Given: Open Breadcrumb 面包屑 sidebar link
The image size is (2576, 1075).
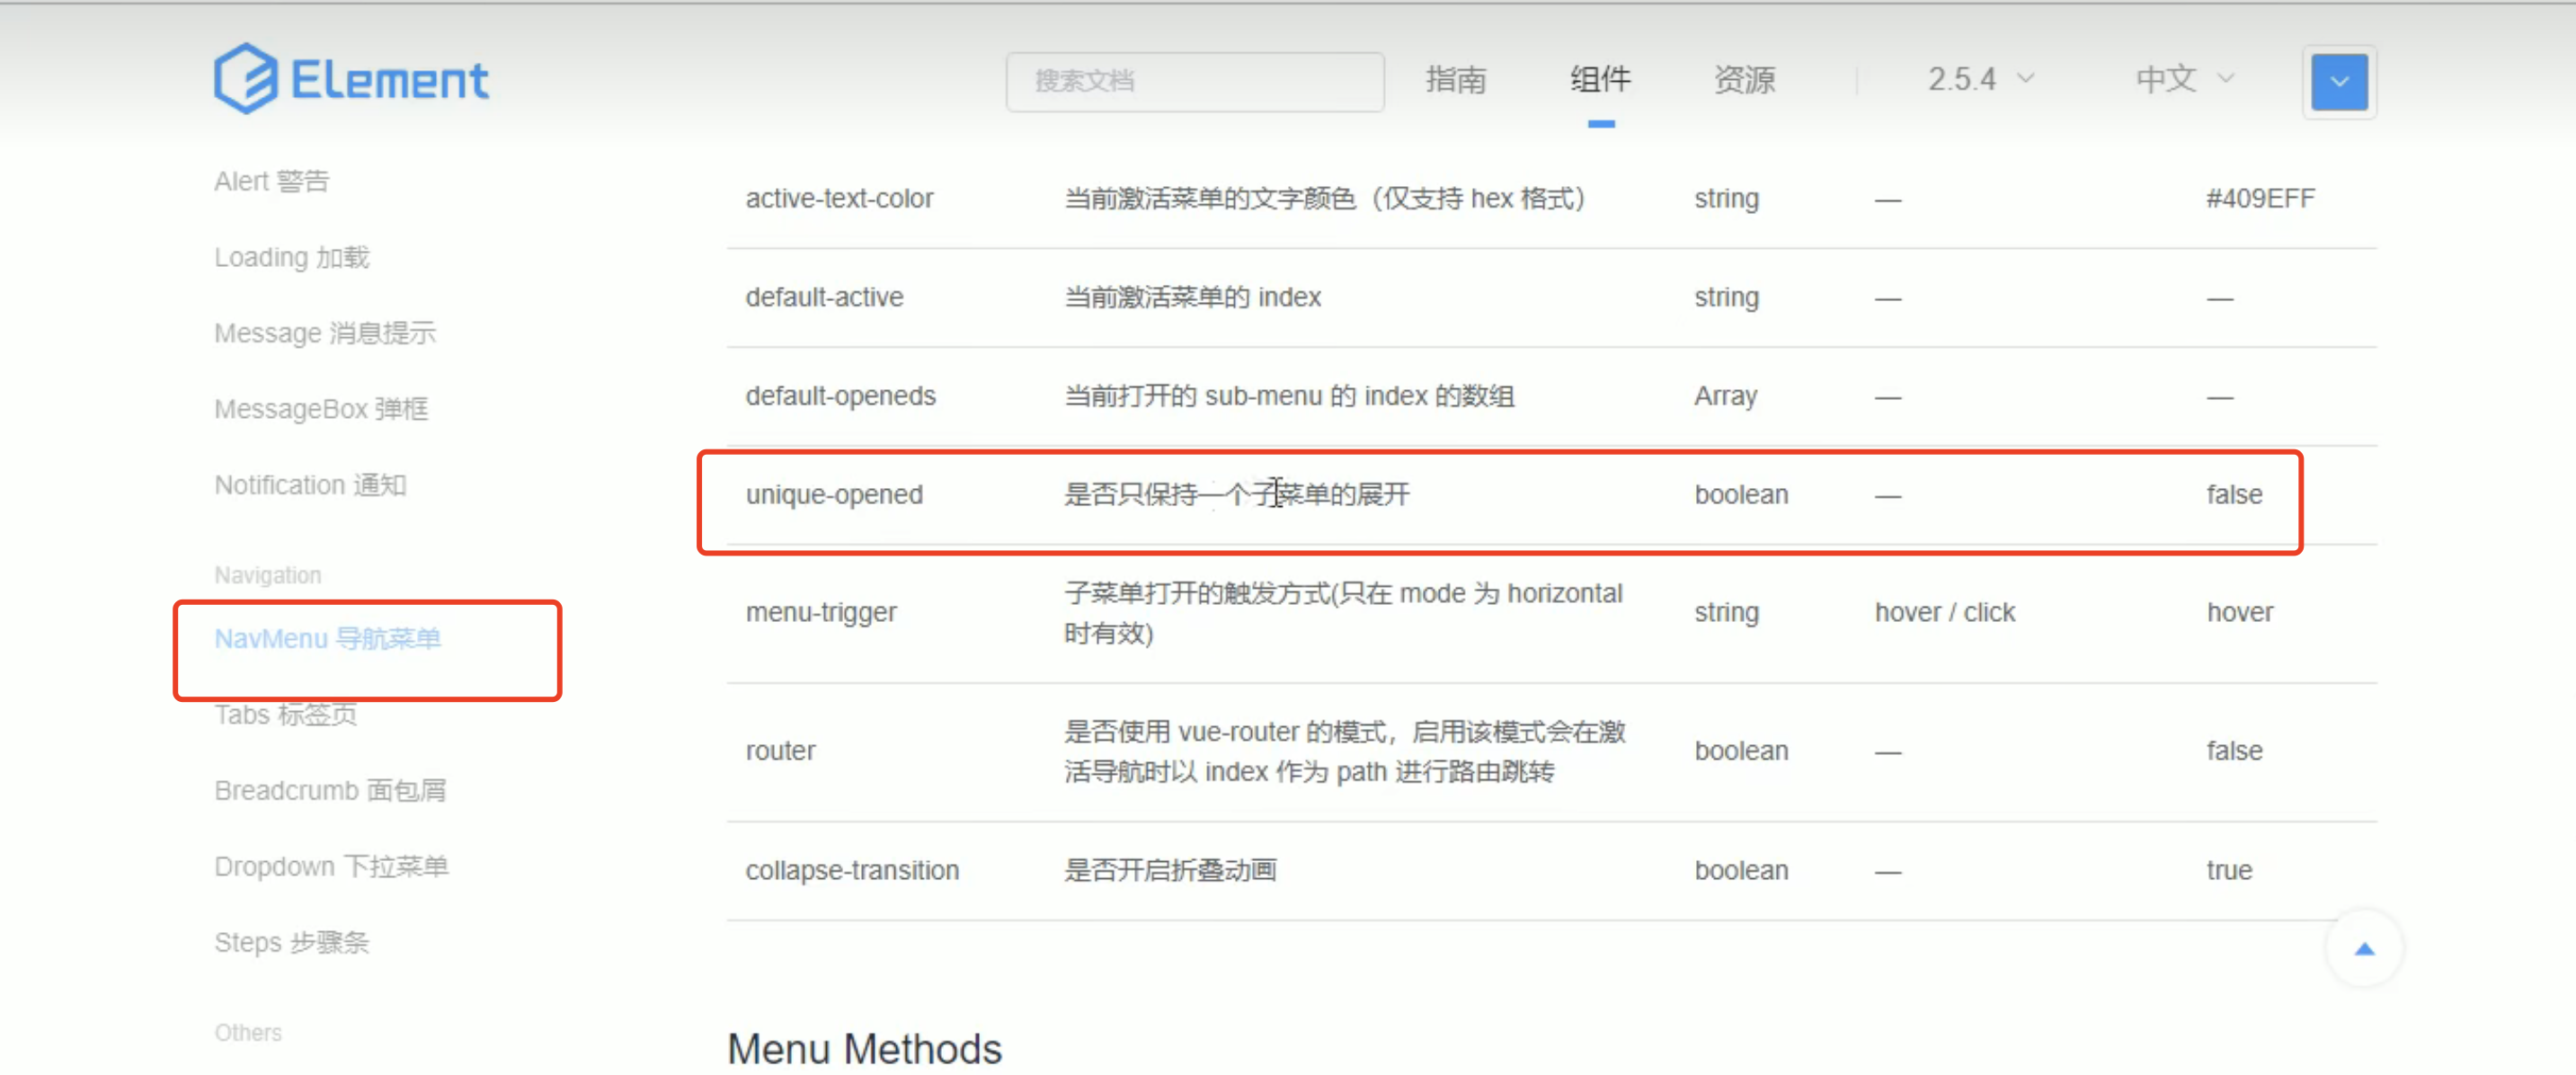Looking at the screenshot, I should (330, 790).
